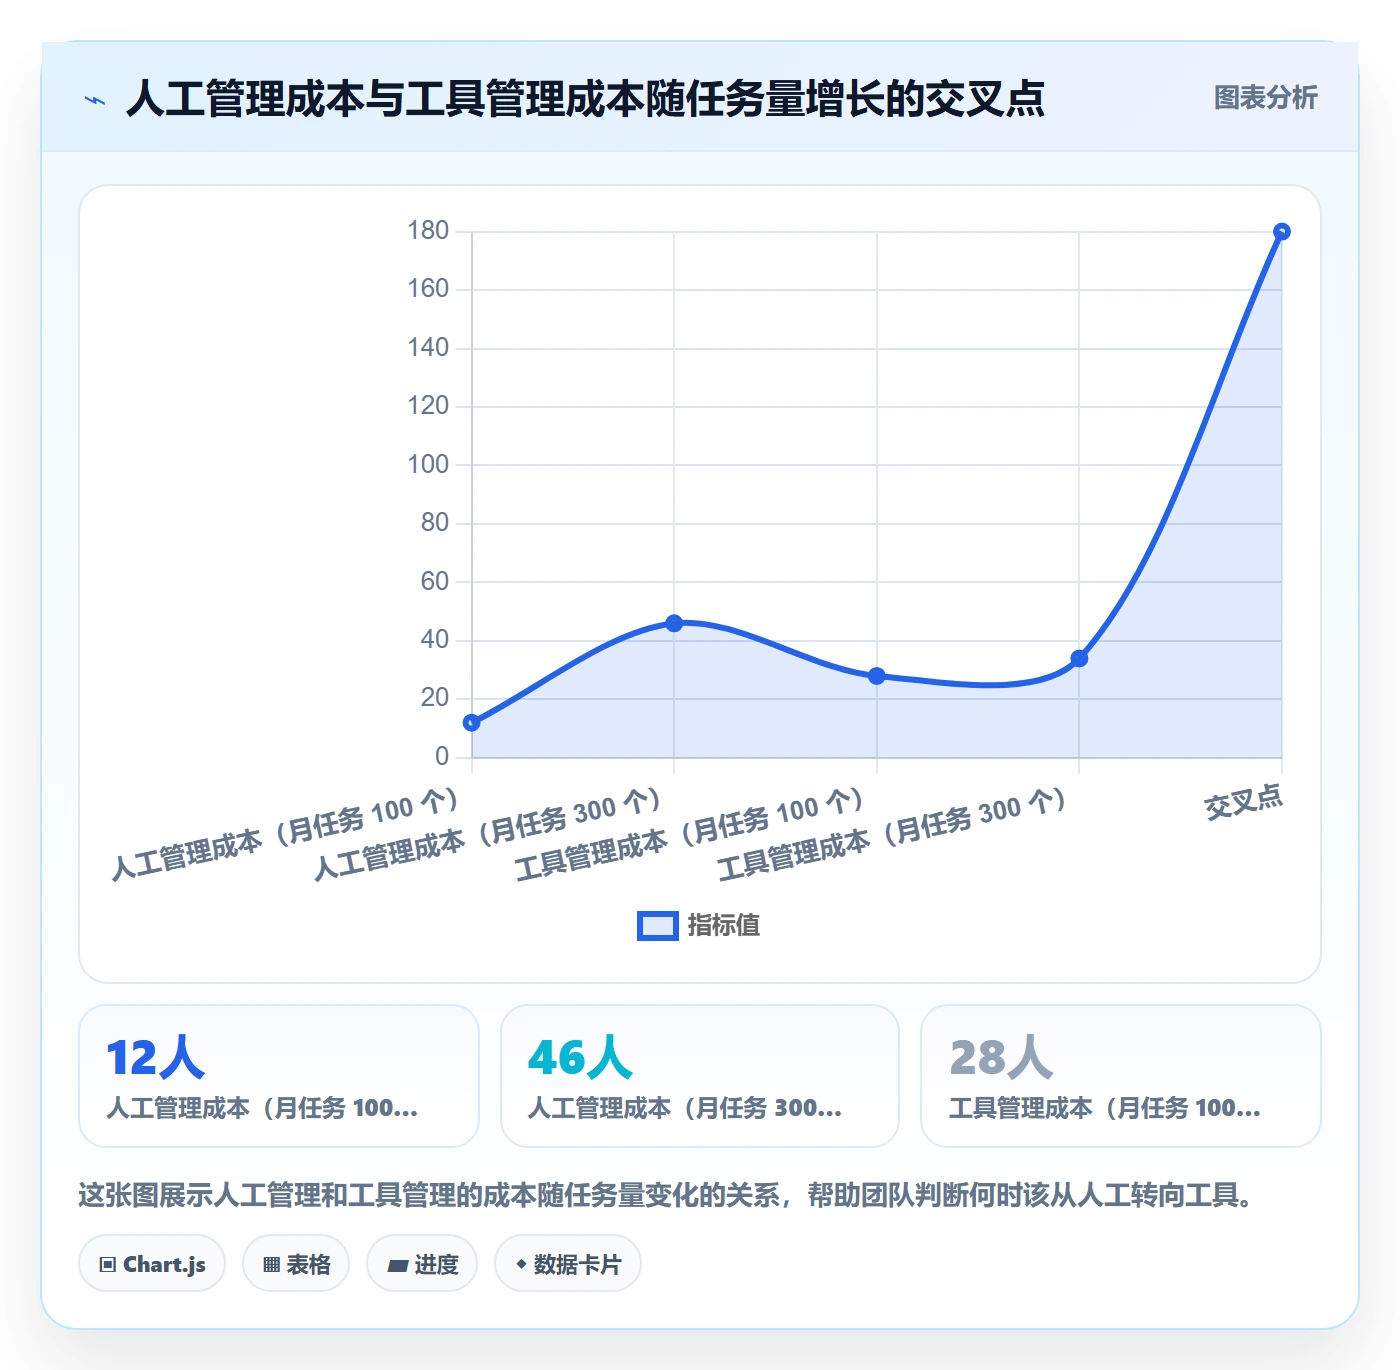Open the 46人 data card
1400x1370 pixels.
700,1076
